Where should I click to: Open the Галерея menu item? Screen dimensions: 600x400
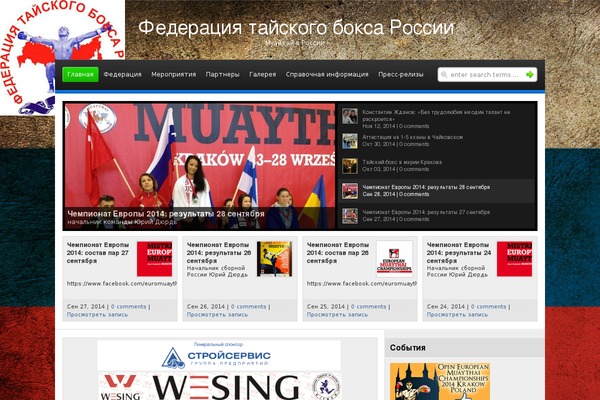click(x=262, y=74)
